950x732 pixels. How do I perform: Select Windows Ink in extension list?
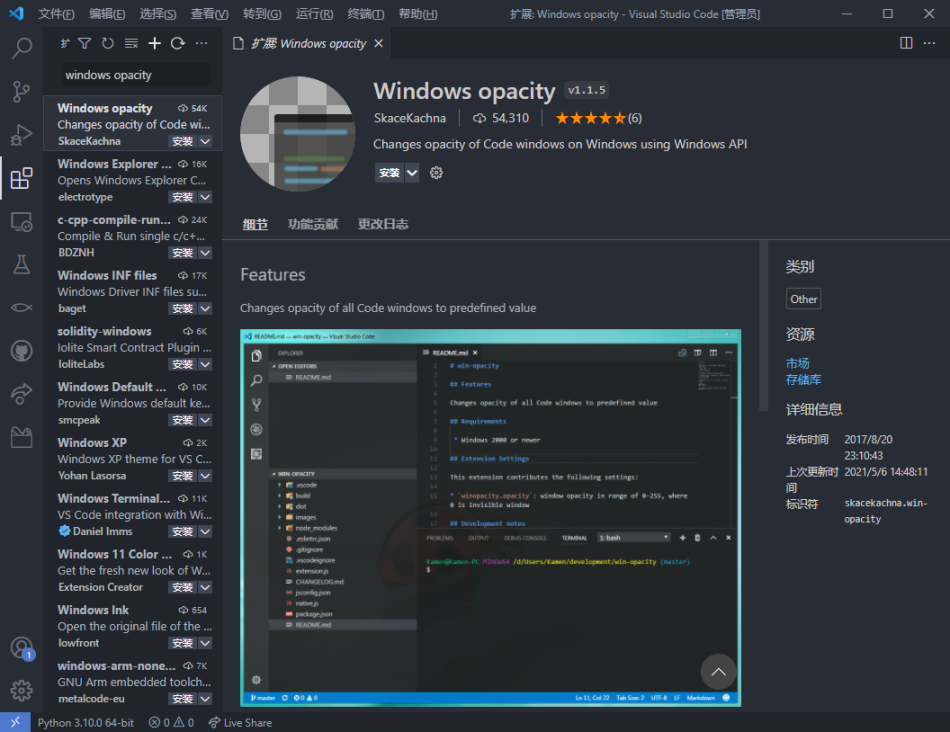click(x=133, y=626)
